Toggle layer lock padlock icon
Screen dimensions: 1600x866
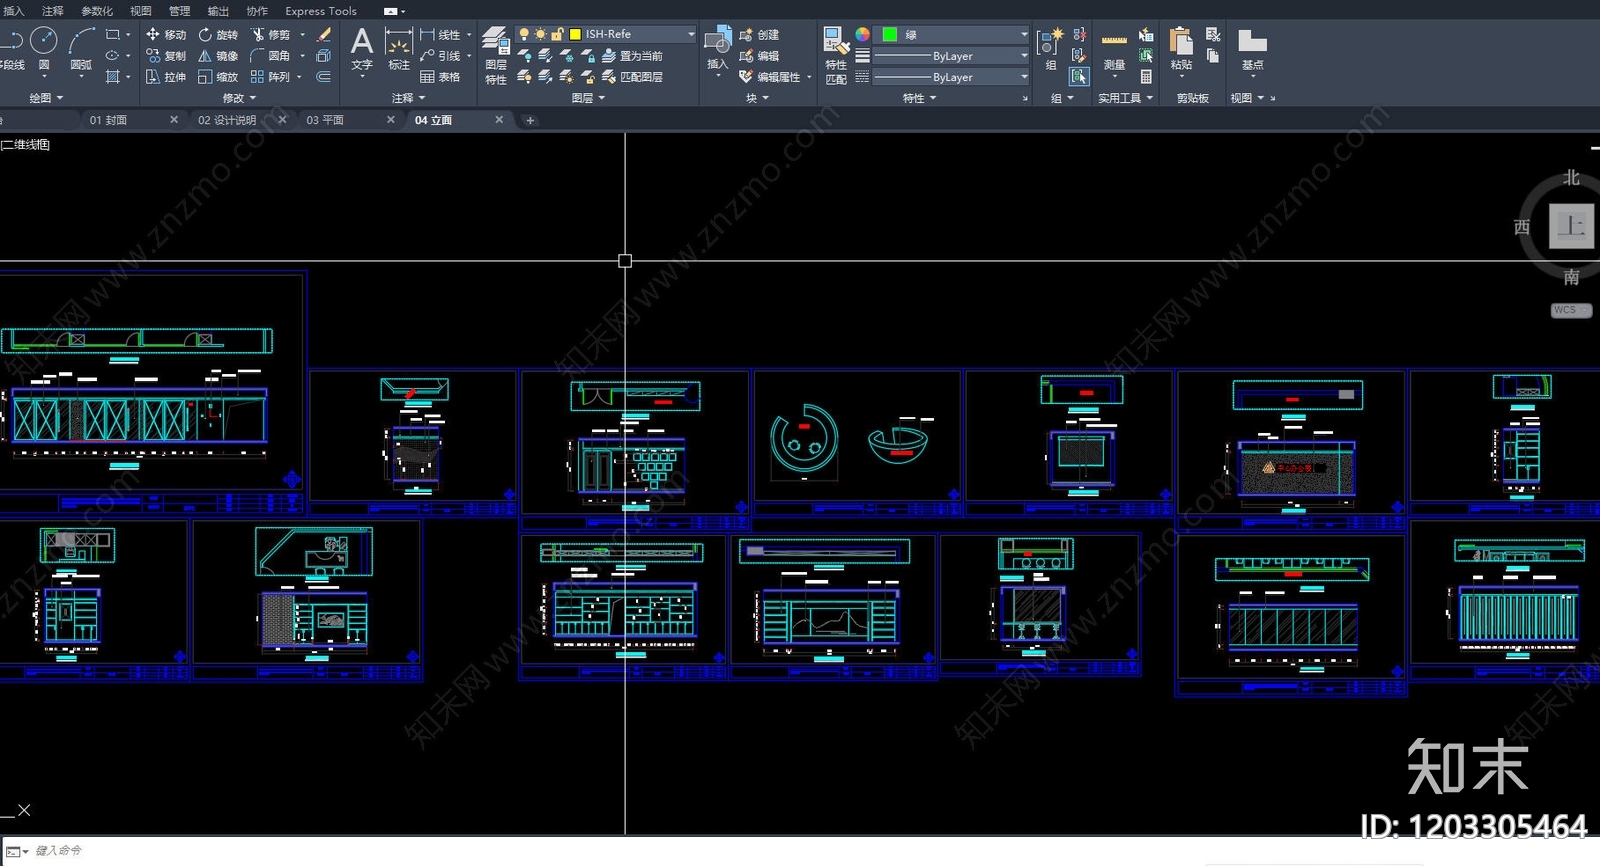(558, 34)
